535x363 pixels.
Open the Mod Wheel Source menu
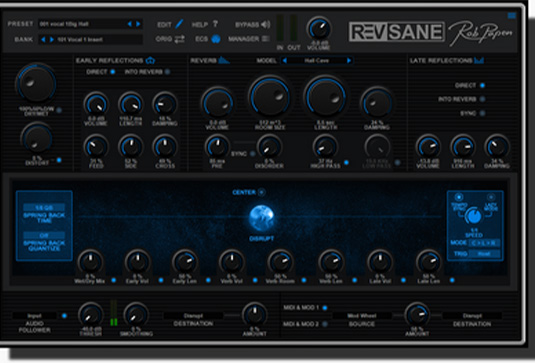point(362,316)
